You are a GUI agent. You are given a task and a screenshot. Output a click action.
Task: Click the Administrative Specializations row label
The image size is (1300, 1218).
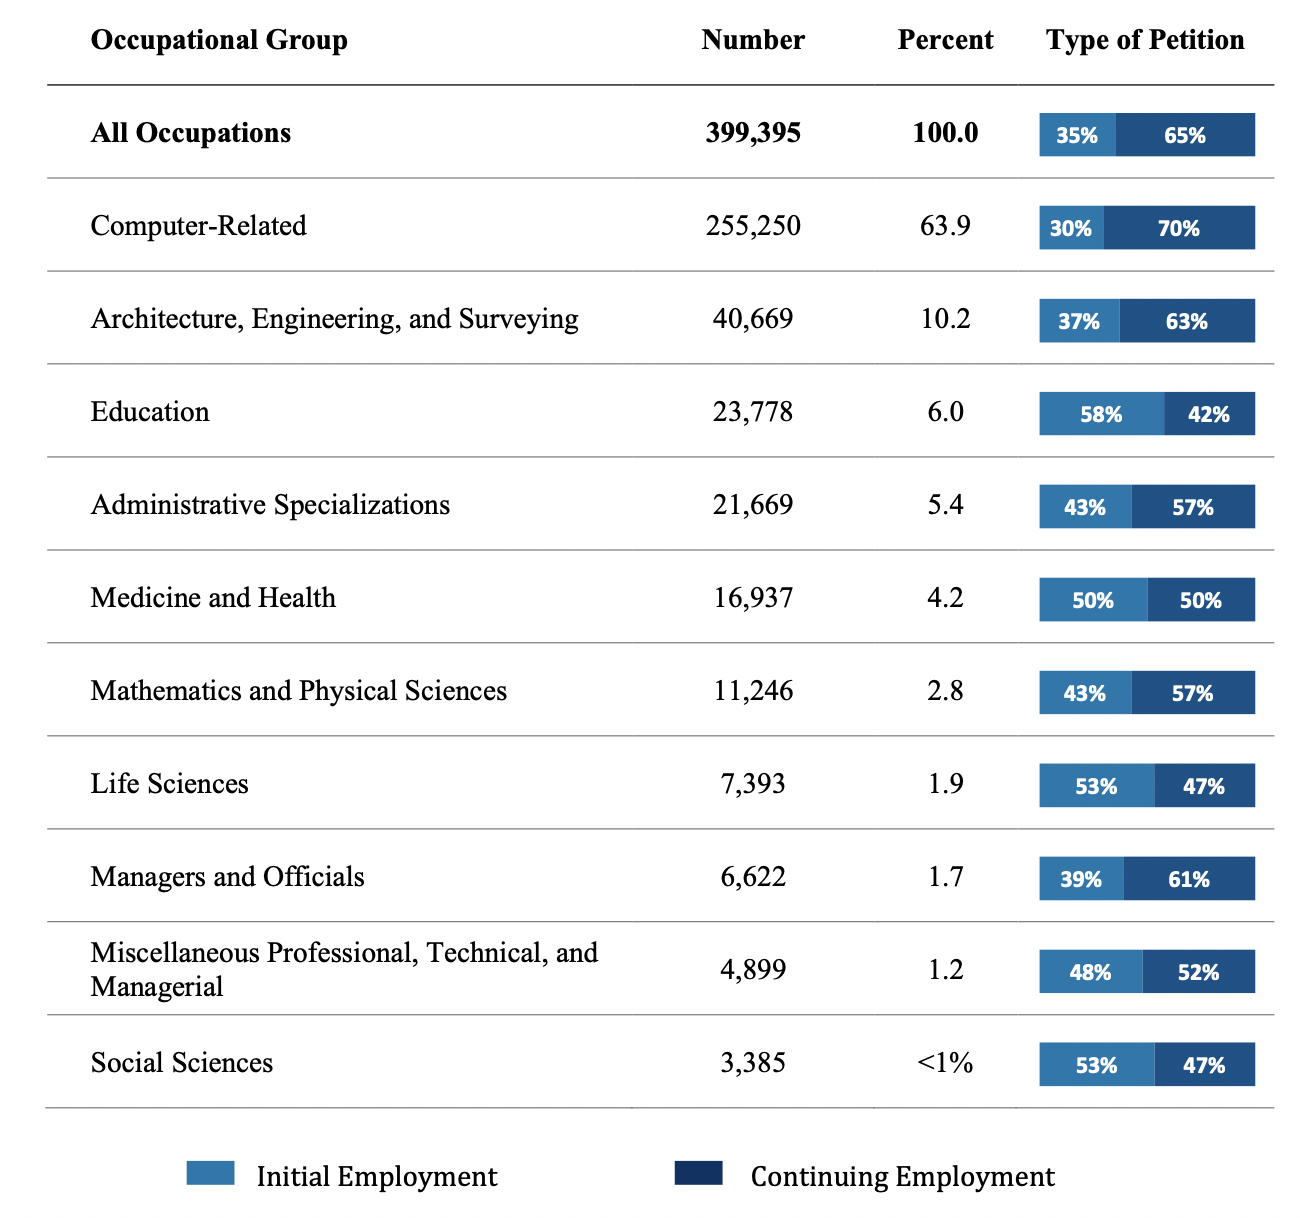[x=270, y=505]
